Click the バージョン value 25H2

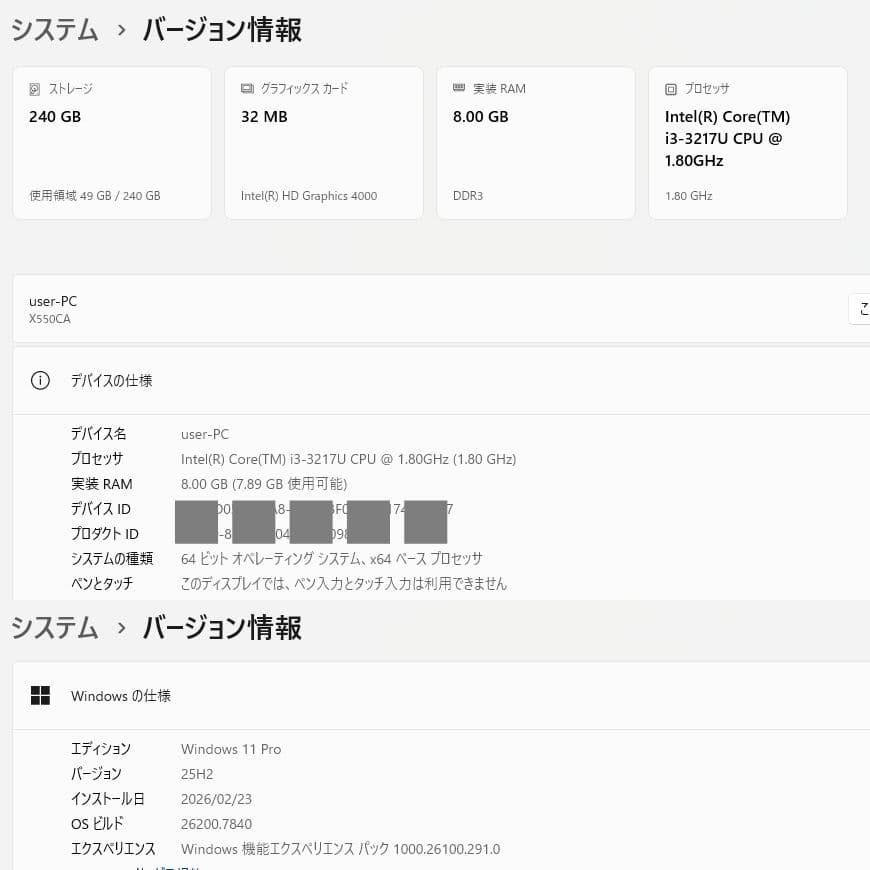click(x=197, y=774)
